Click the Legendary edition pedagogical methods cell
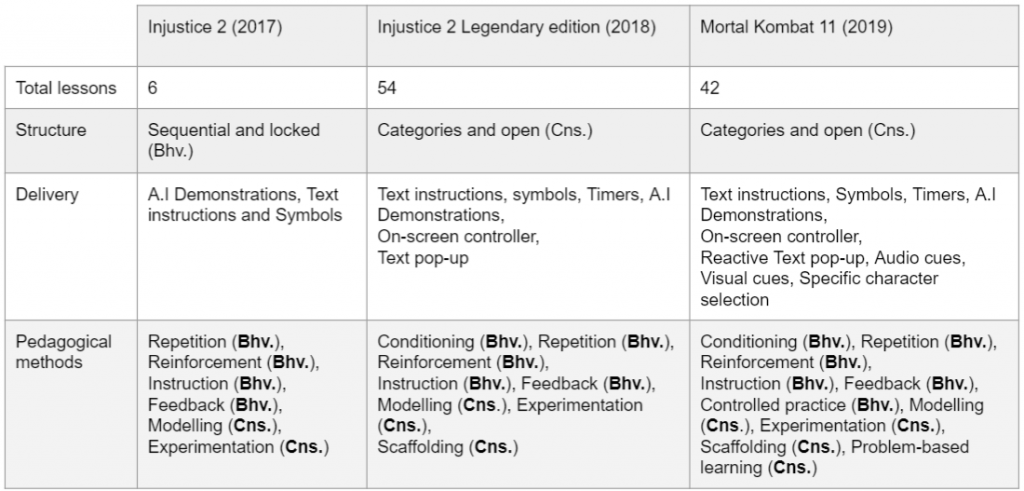 click(525, 394)
